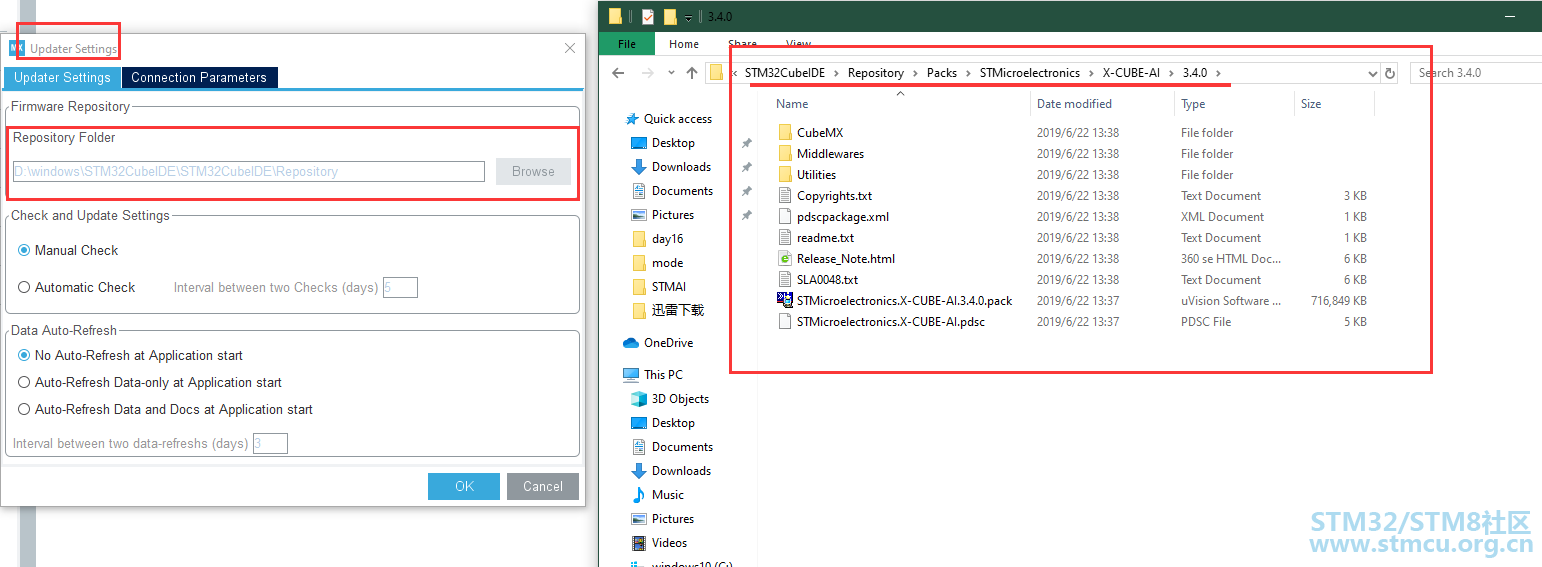The width and height of the screenshot is (1542, 567).
Task: Click the STMicroelectronics breadcrumb segment
Action: (x=1030, y=73)
